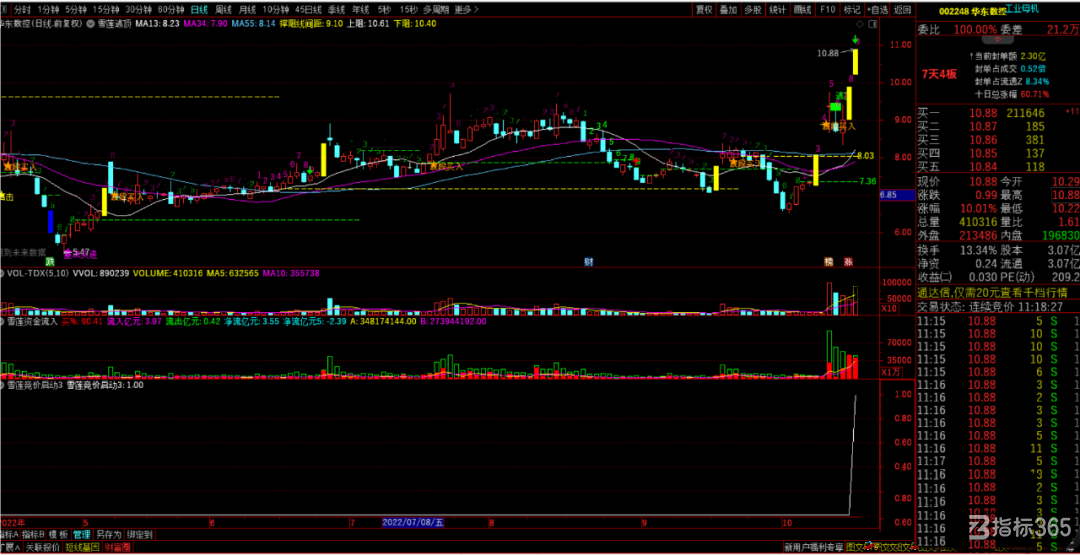Click the 榜 marker icon on time axis

tap(830, 262)
